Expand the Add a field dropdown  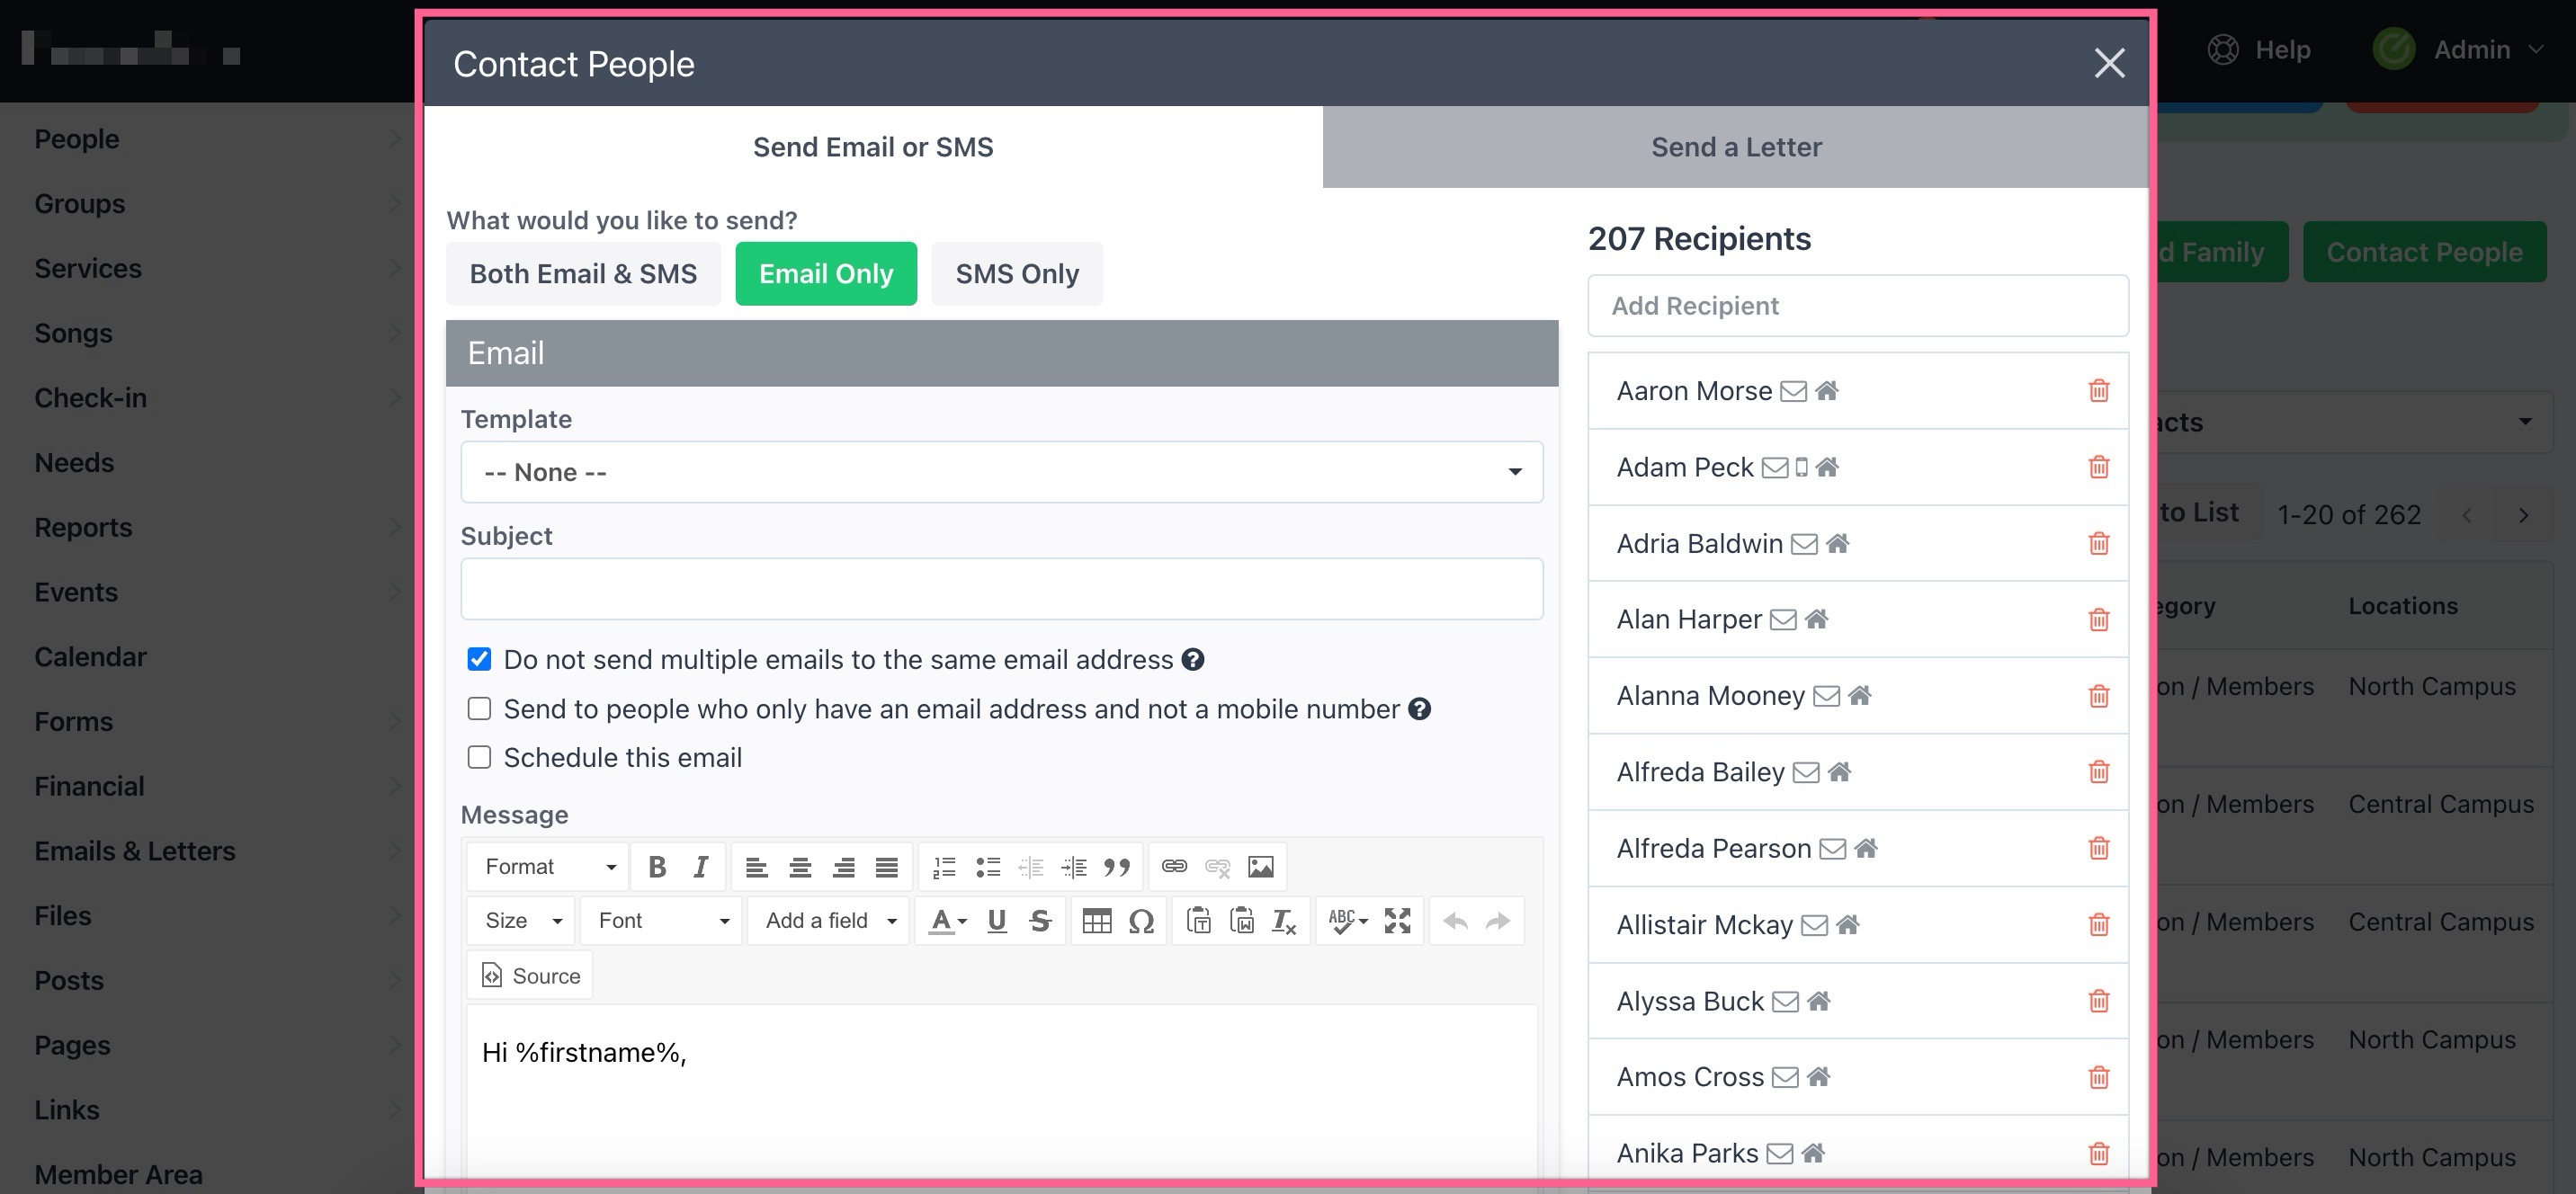pos(829,921)
